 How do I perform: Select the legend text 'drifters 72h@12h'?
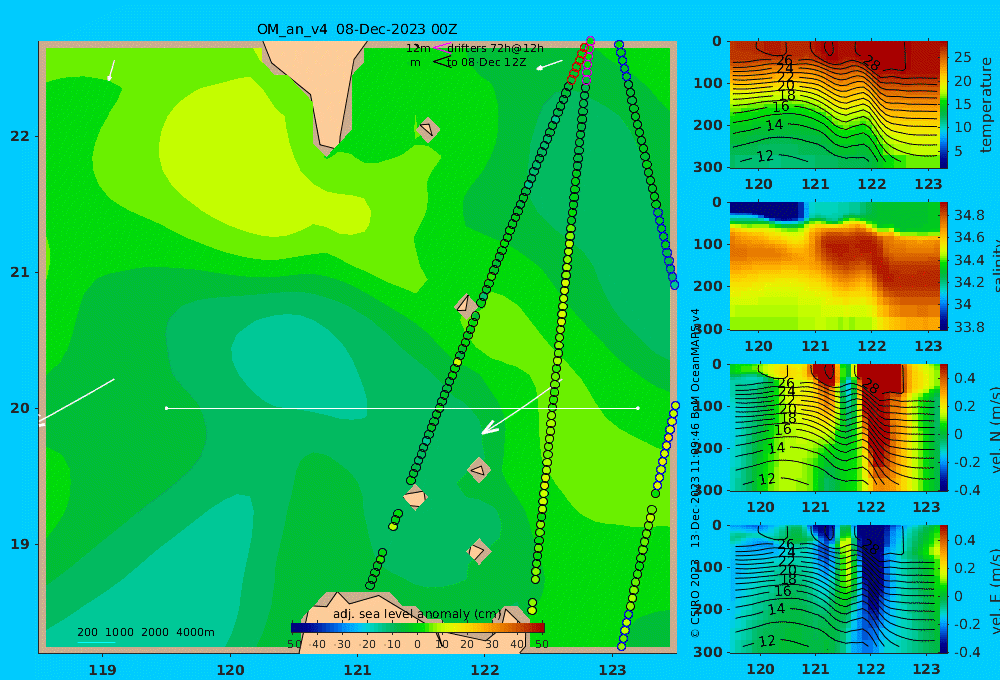496,48
